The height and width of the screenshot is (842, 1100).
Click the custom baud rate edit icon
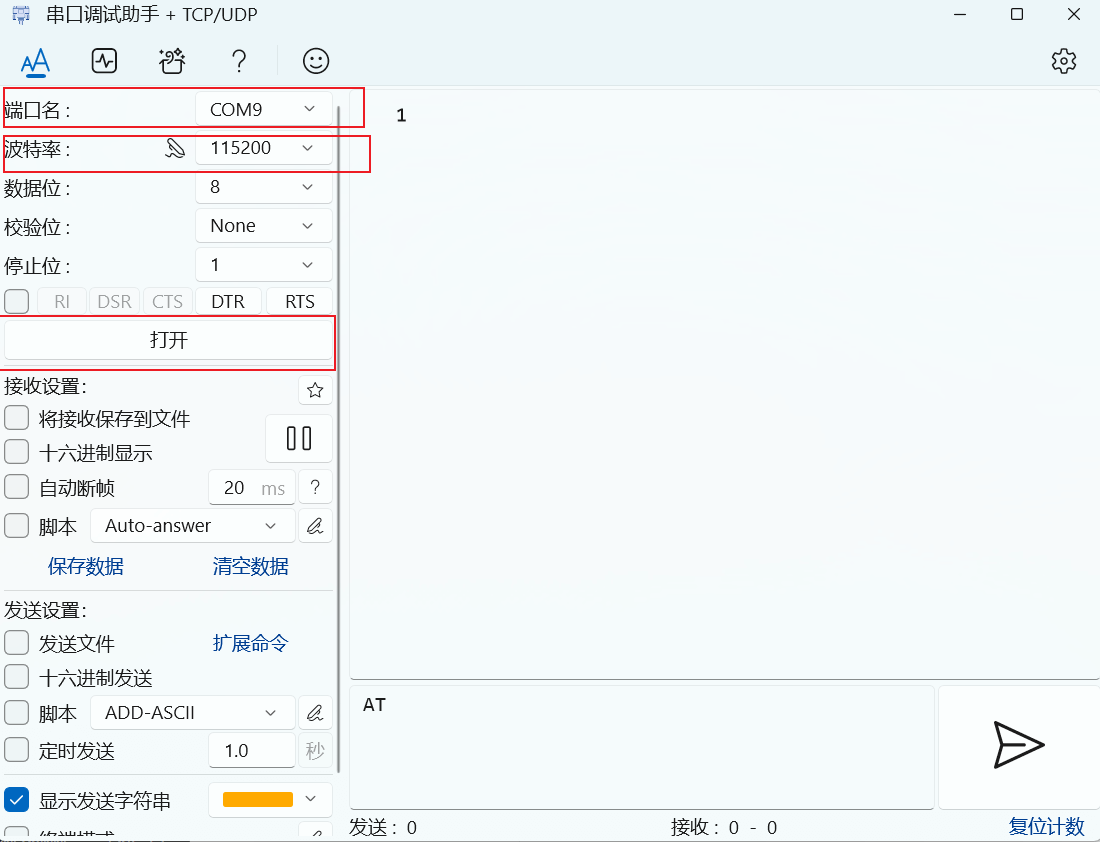[176, 149]
